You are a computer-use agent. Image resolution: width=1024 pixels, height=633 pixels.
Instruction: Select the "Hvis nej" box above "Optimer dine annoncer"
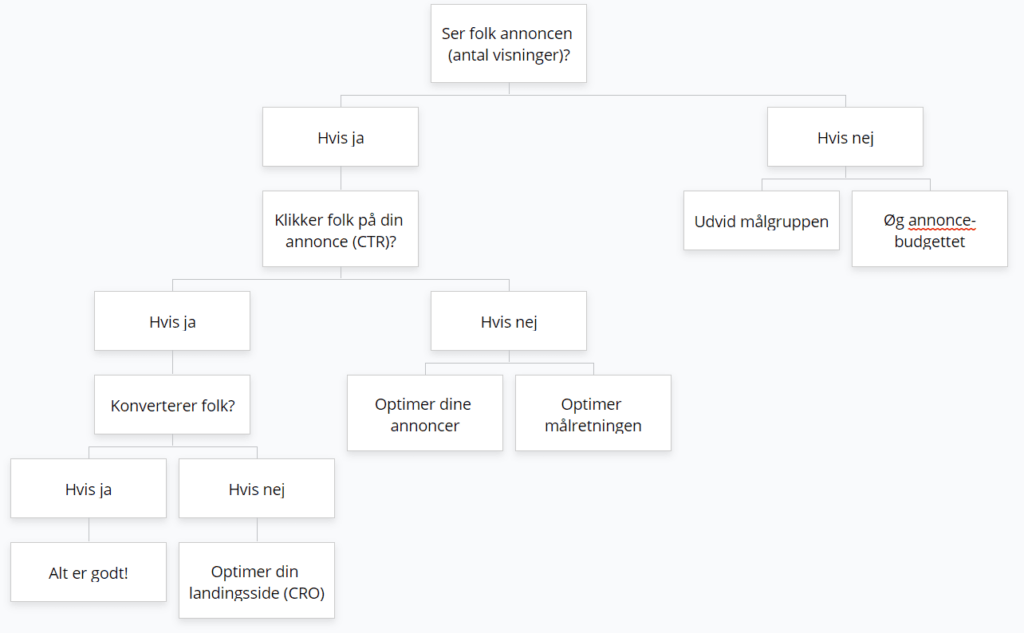pos(508,321)
